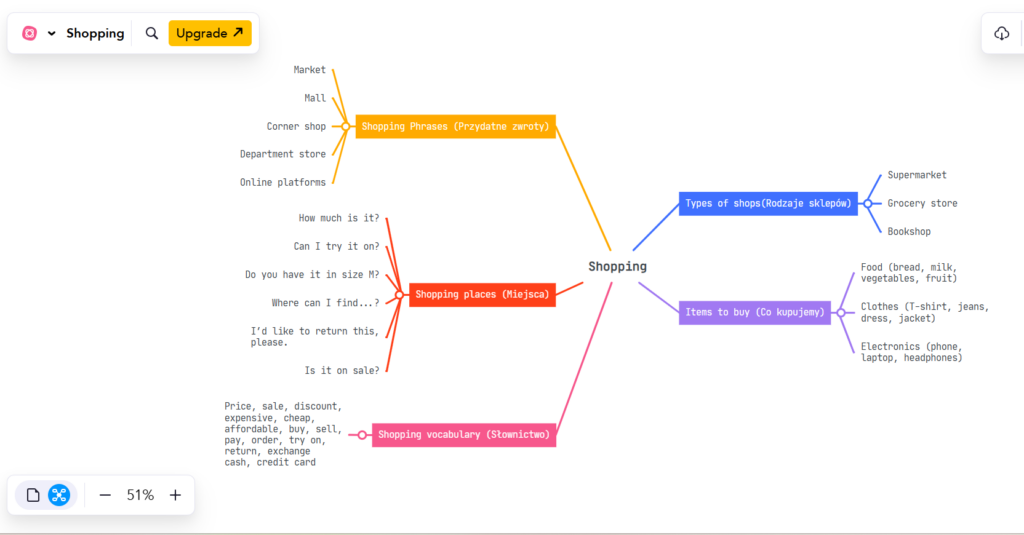Expand the dropdown chevron beside the logo

point(52,33)
